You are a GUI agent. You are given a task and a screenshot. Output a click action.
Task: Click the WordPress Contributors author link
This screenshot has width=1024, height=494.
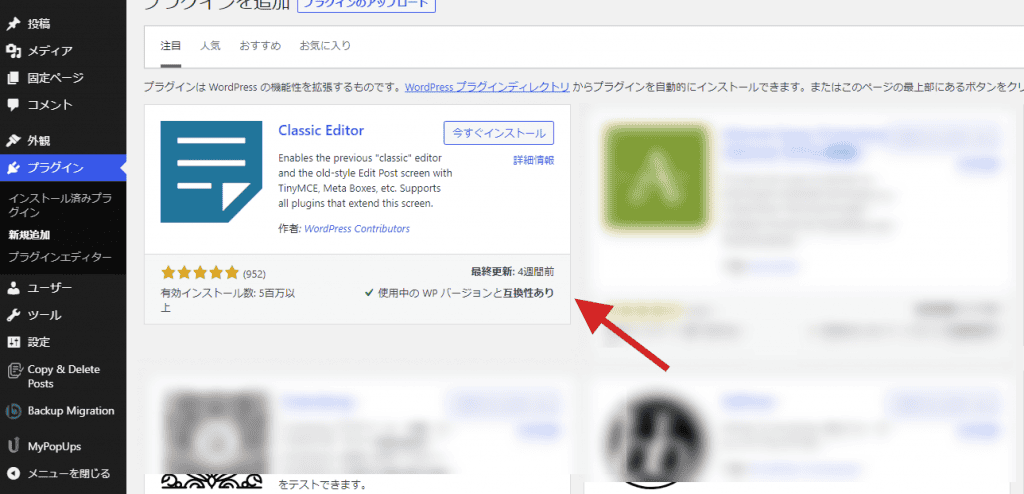click(357, 229)
